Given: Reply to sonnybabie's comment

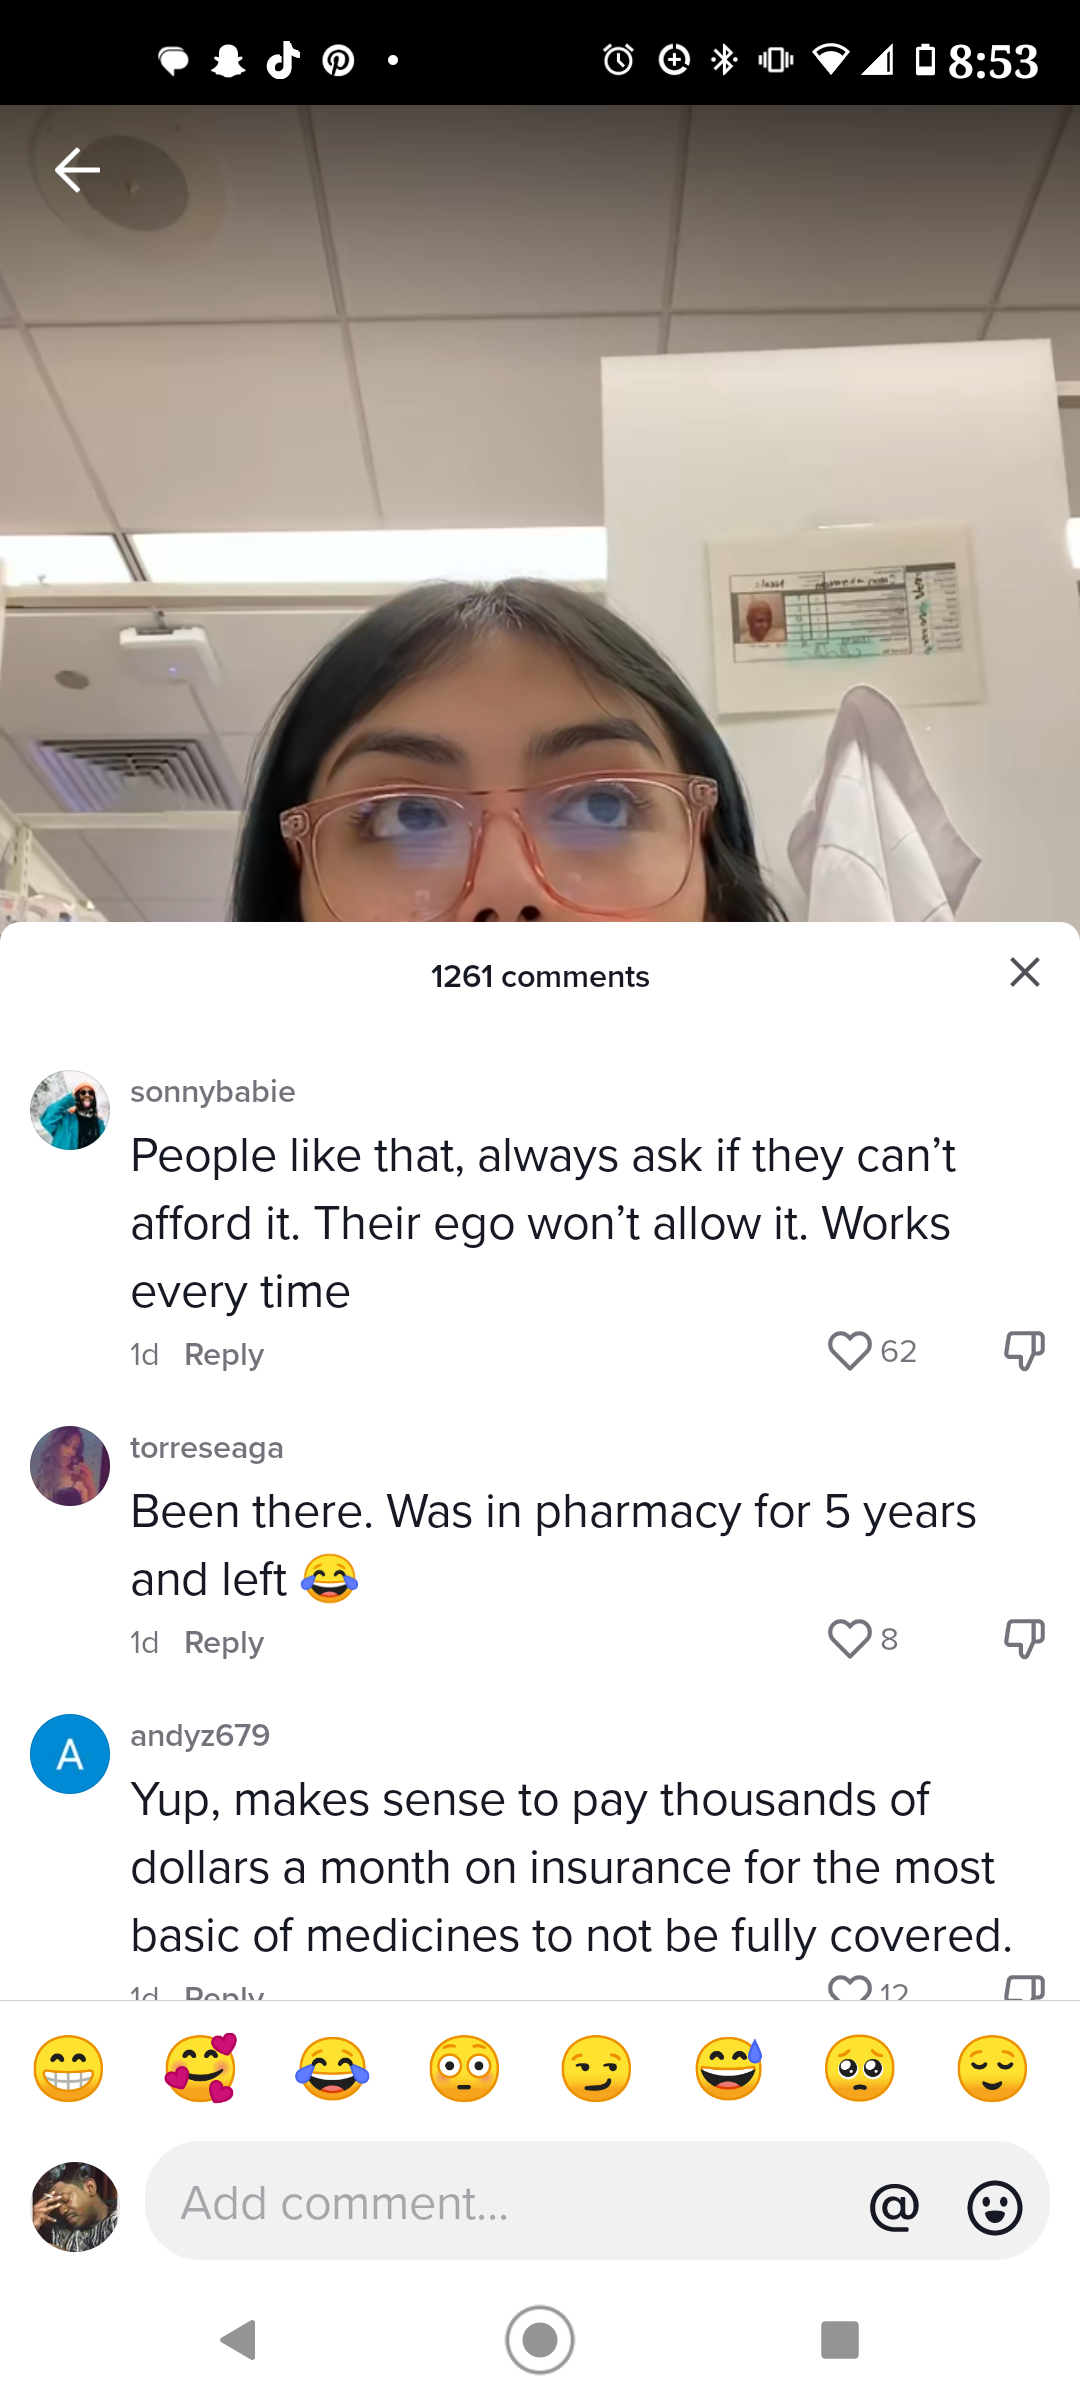Looking at the screenshot, I should click(x=224, y=1355).
